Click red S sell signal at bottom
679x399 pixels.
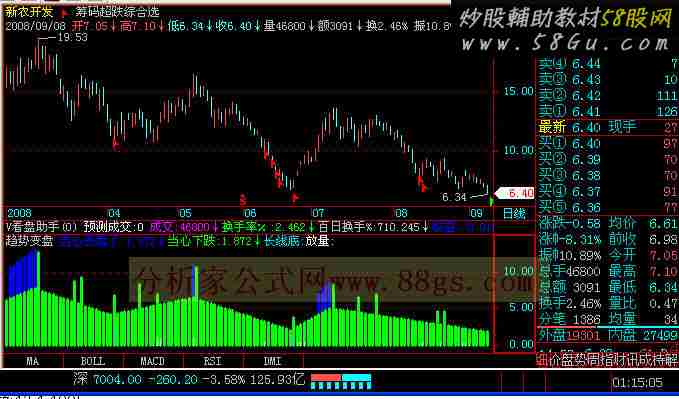(243, 200)
